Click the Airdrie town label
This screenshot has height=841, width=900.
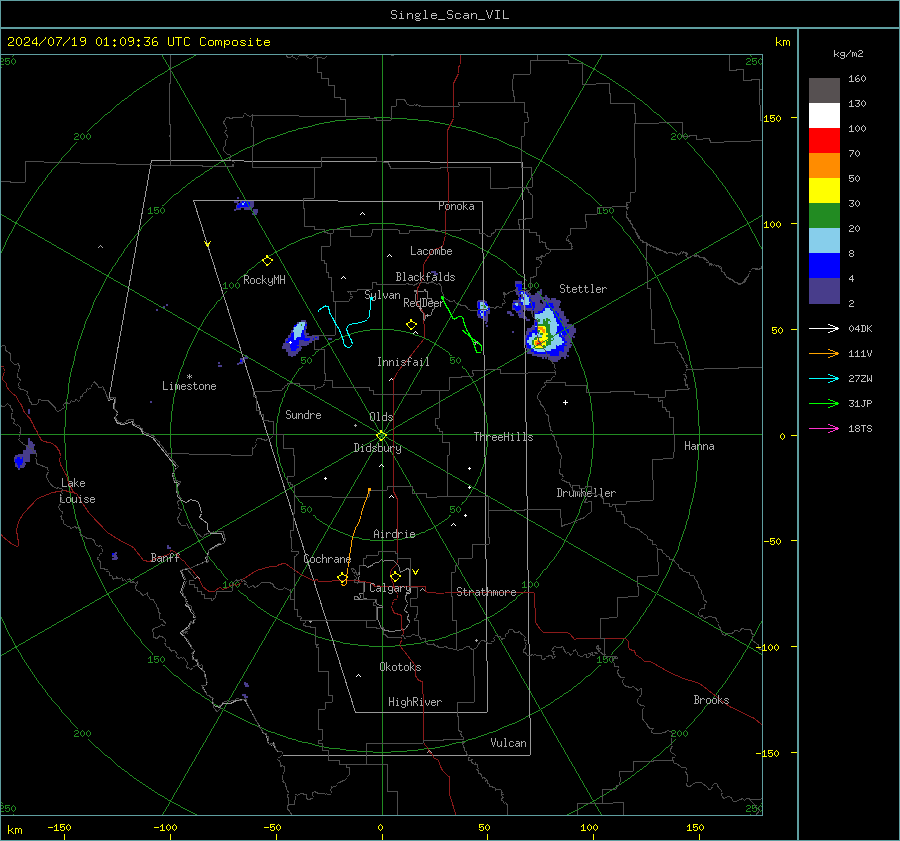click(394, 534)
